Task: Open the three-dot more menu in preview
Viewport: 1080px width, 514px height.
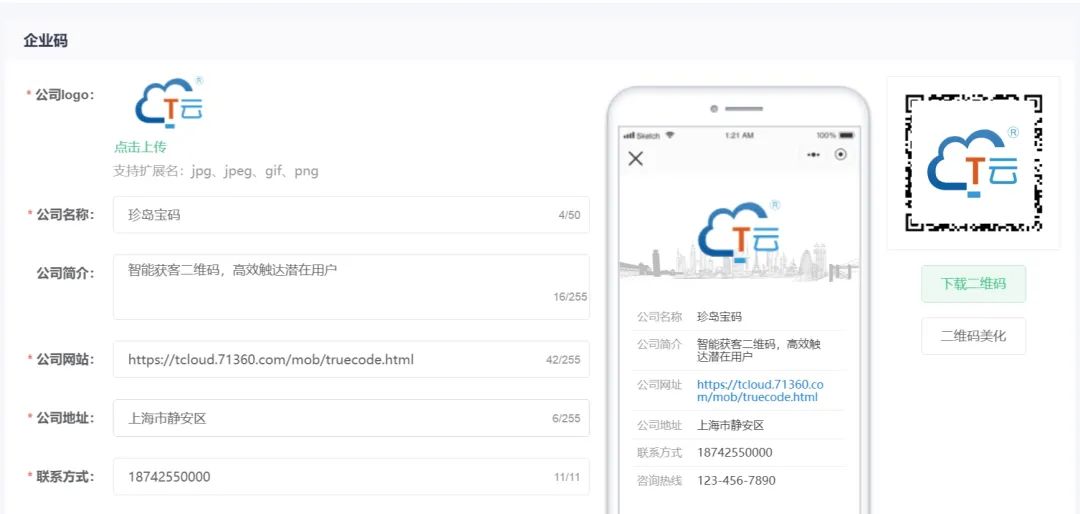Action: 813,155
